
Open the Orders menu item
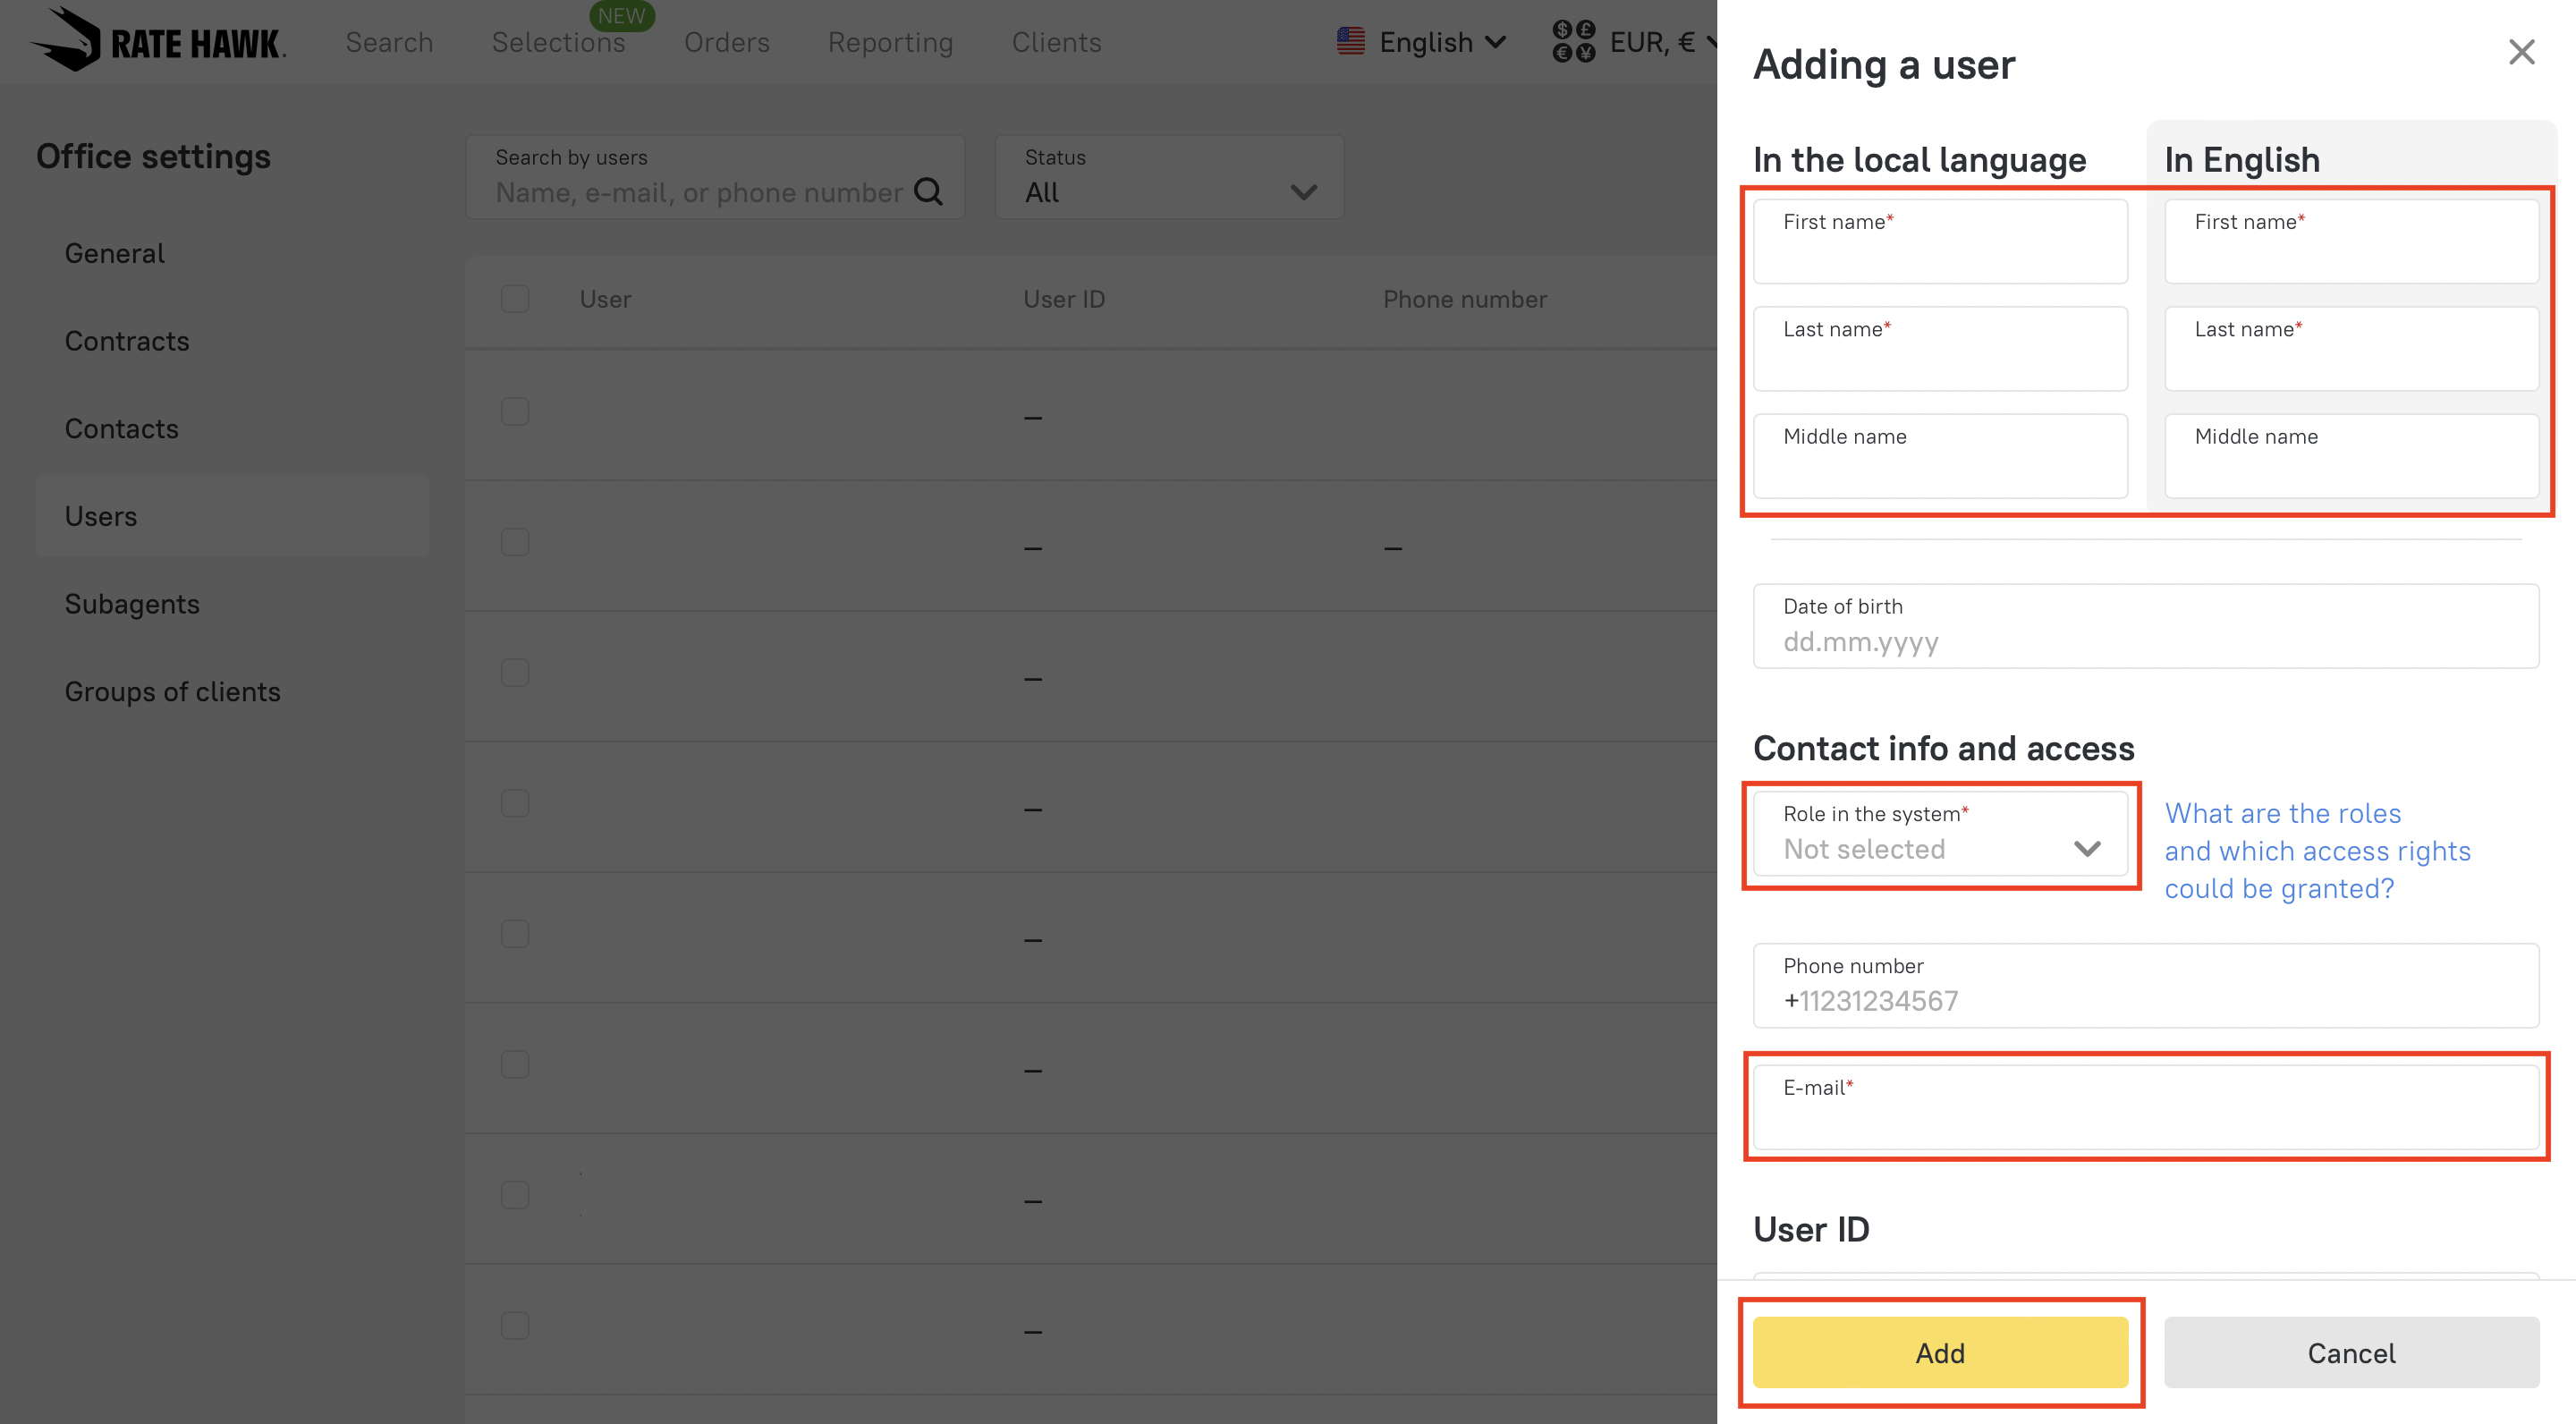coord(726,42)
